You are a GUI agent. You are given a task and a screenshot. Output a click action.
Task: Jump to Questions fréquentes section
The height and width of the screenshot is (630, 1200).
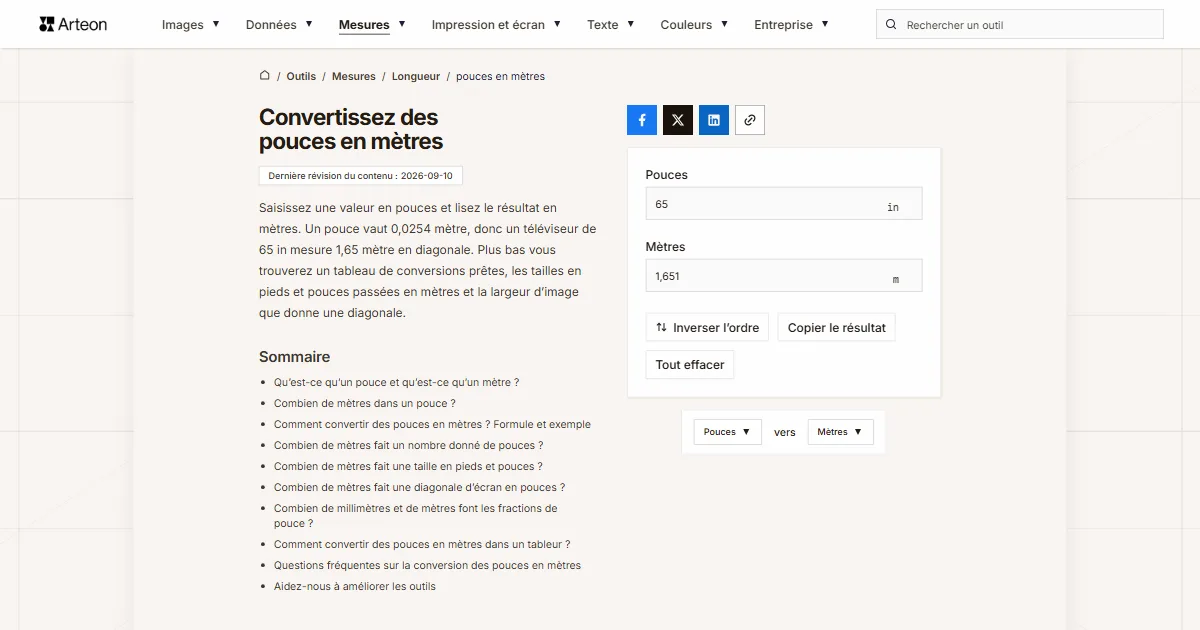pyautogui.click(x=427, y=565)
